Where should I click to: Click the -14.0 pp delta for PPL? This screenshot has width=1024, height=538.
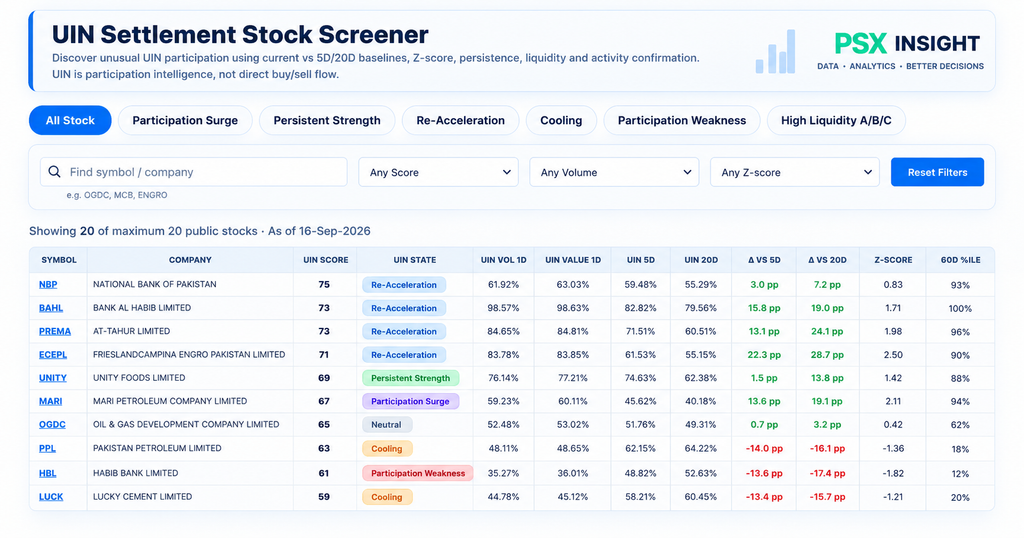click(x=764, y=449)
